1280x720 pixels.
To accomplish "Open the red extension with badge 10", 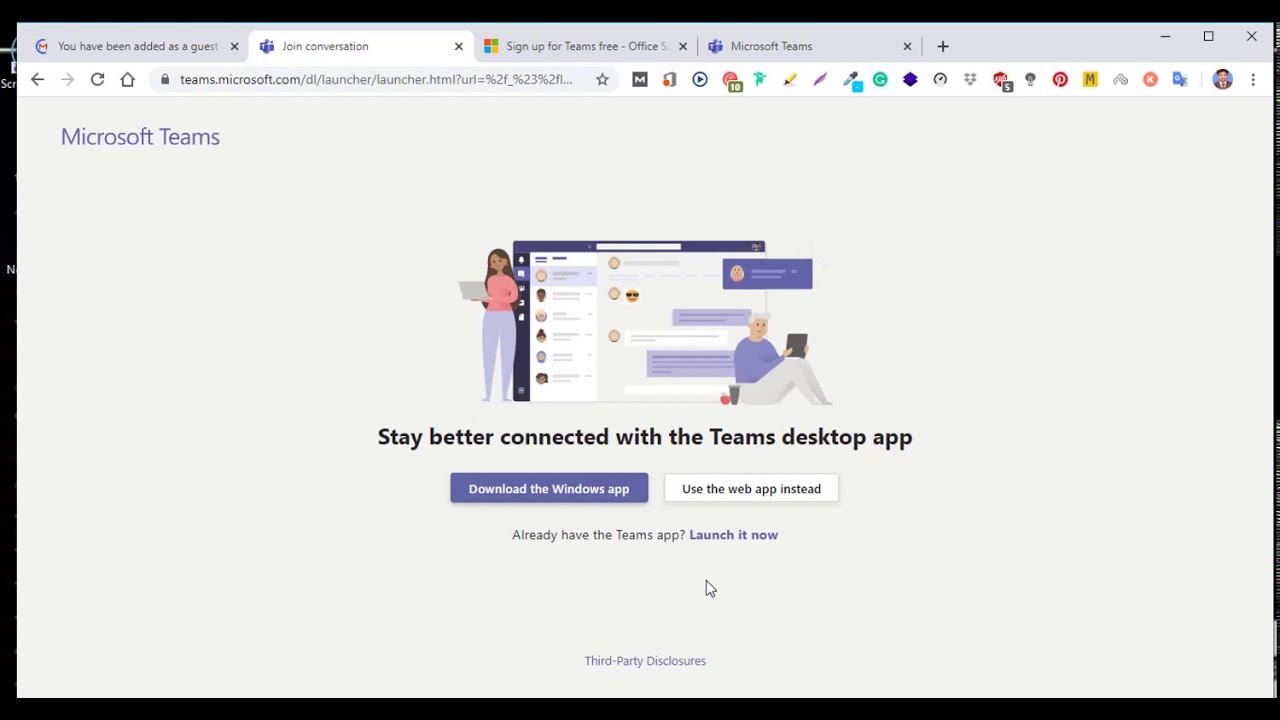I will pos(731,81).
